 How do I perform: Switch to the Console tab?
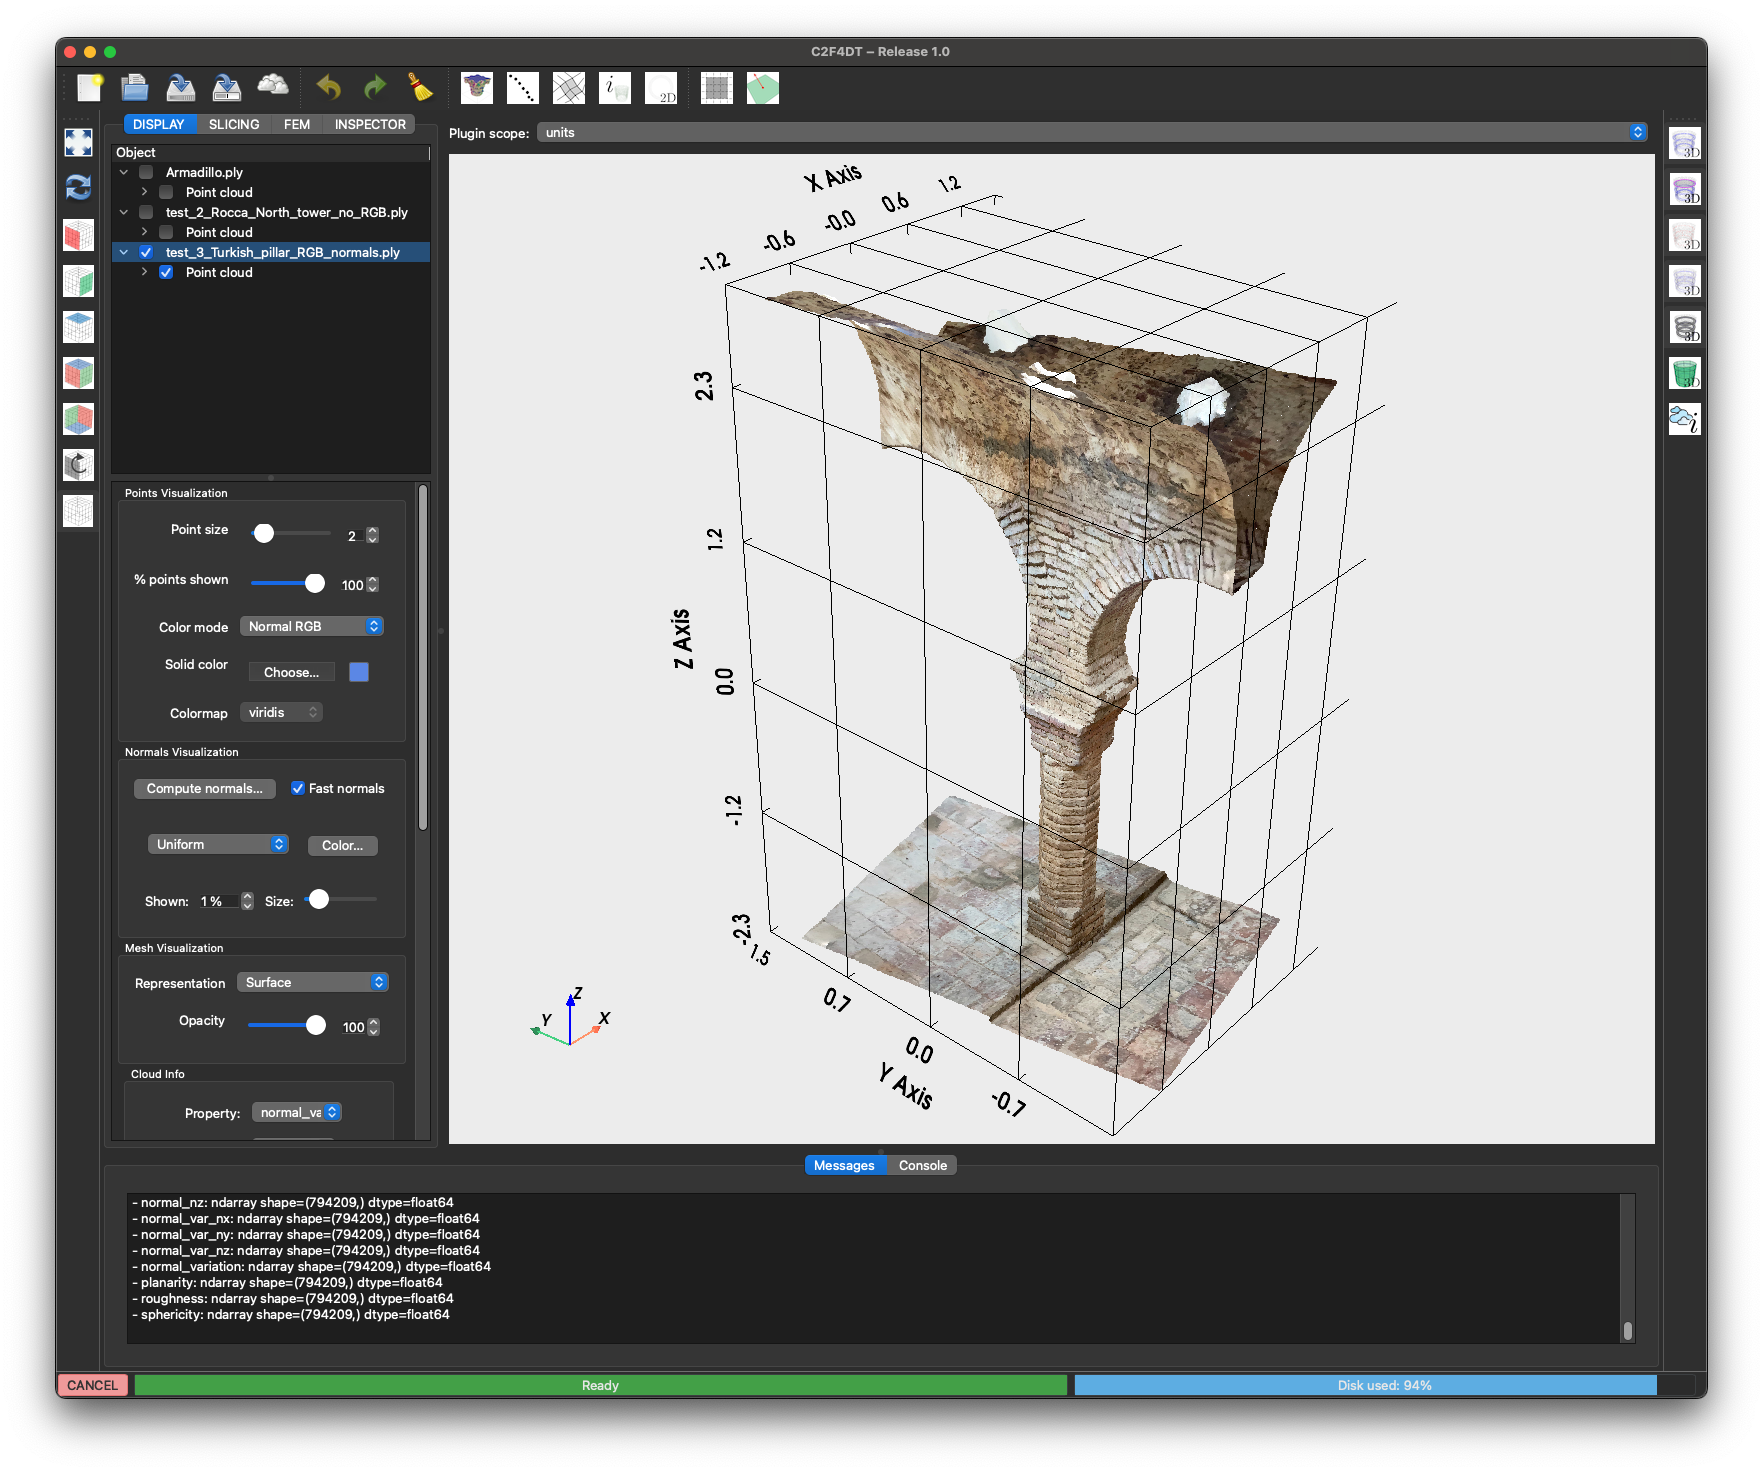(x=922, y=1165)
